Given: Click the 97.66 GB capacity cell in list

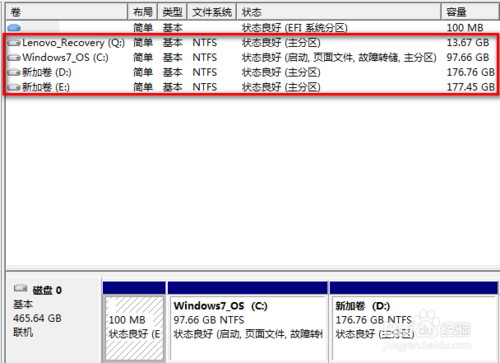Looking at the screenshot, I should (468, 57).
